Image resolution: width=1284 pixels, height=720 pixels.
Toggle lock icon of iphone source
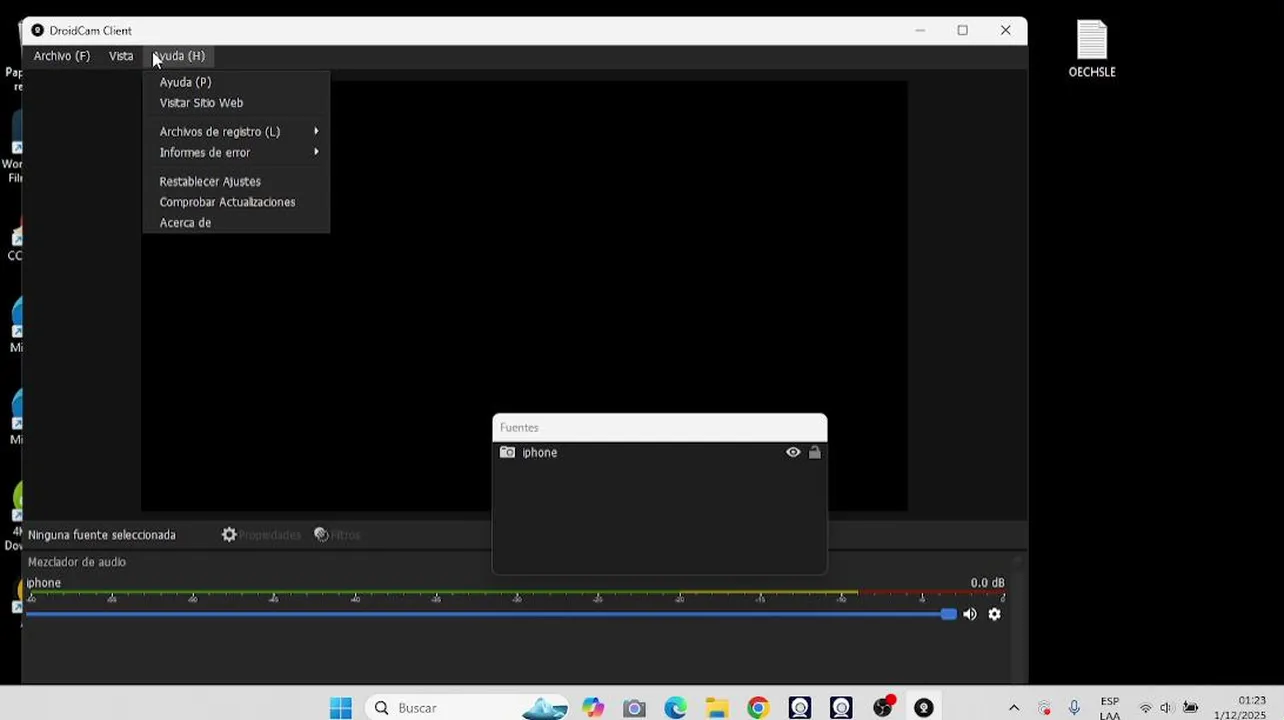814,452
